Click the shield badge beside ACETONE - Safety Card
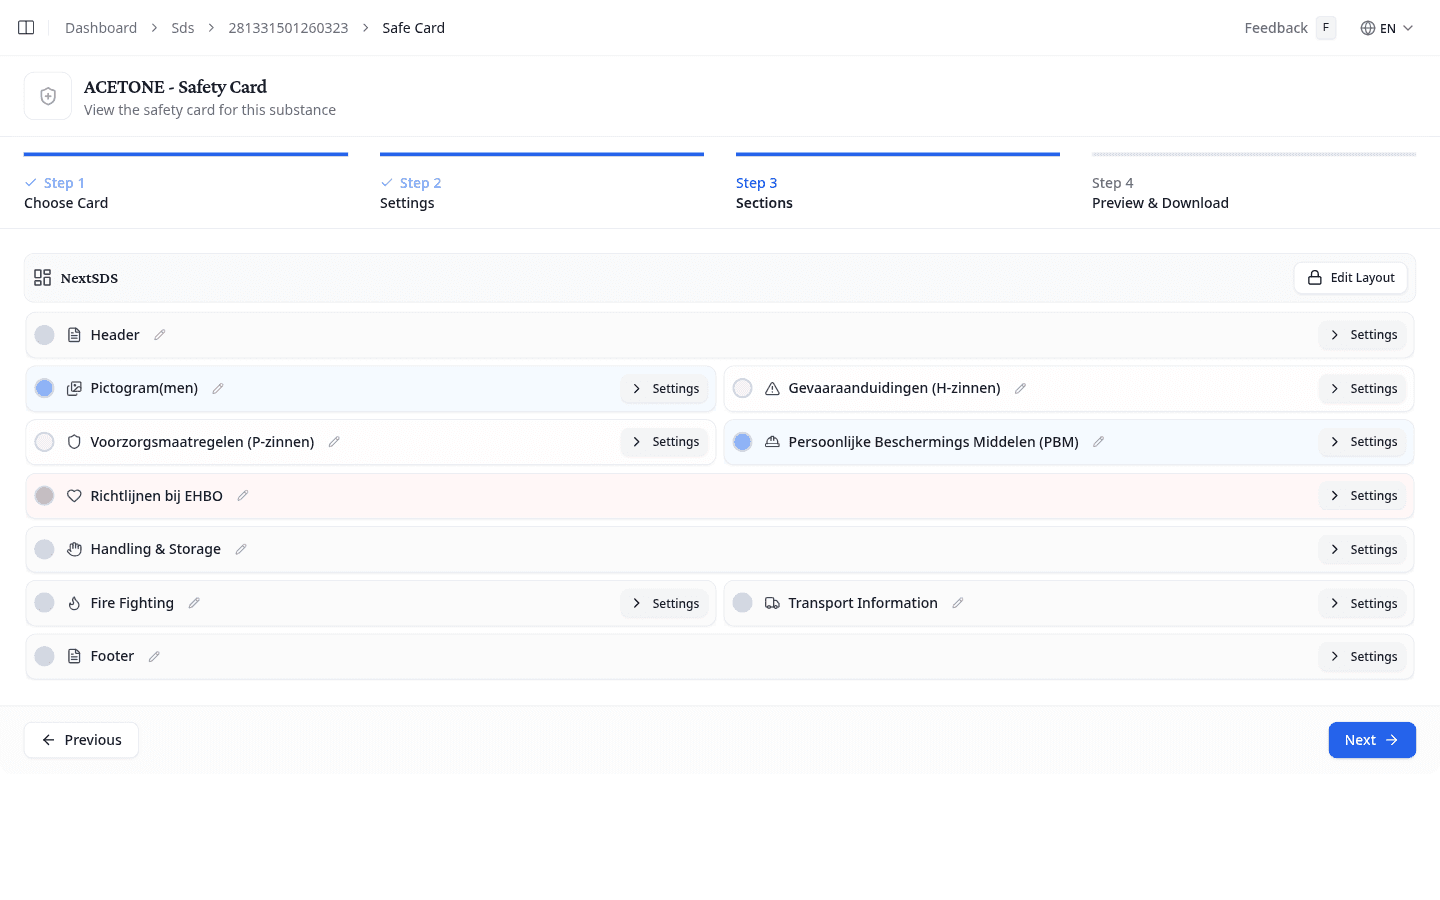 (47, 95)
